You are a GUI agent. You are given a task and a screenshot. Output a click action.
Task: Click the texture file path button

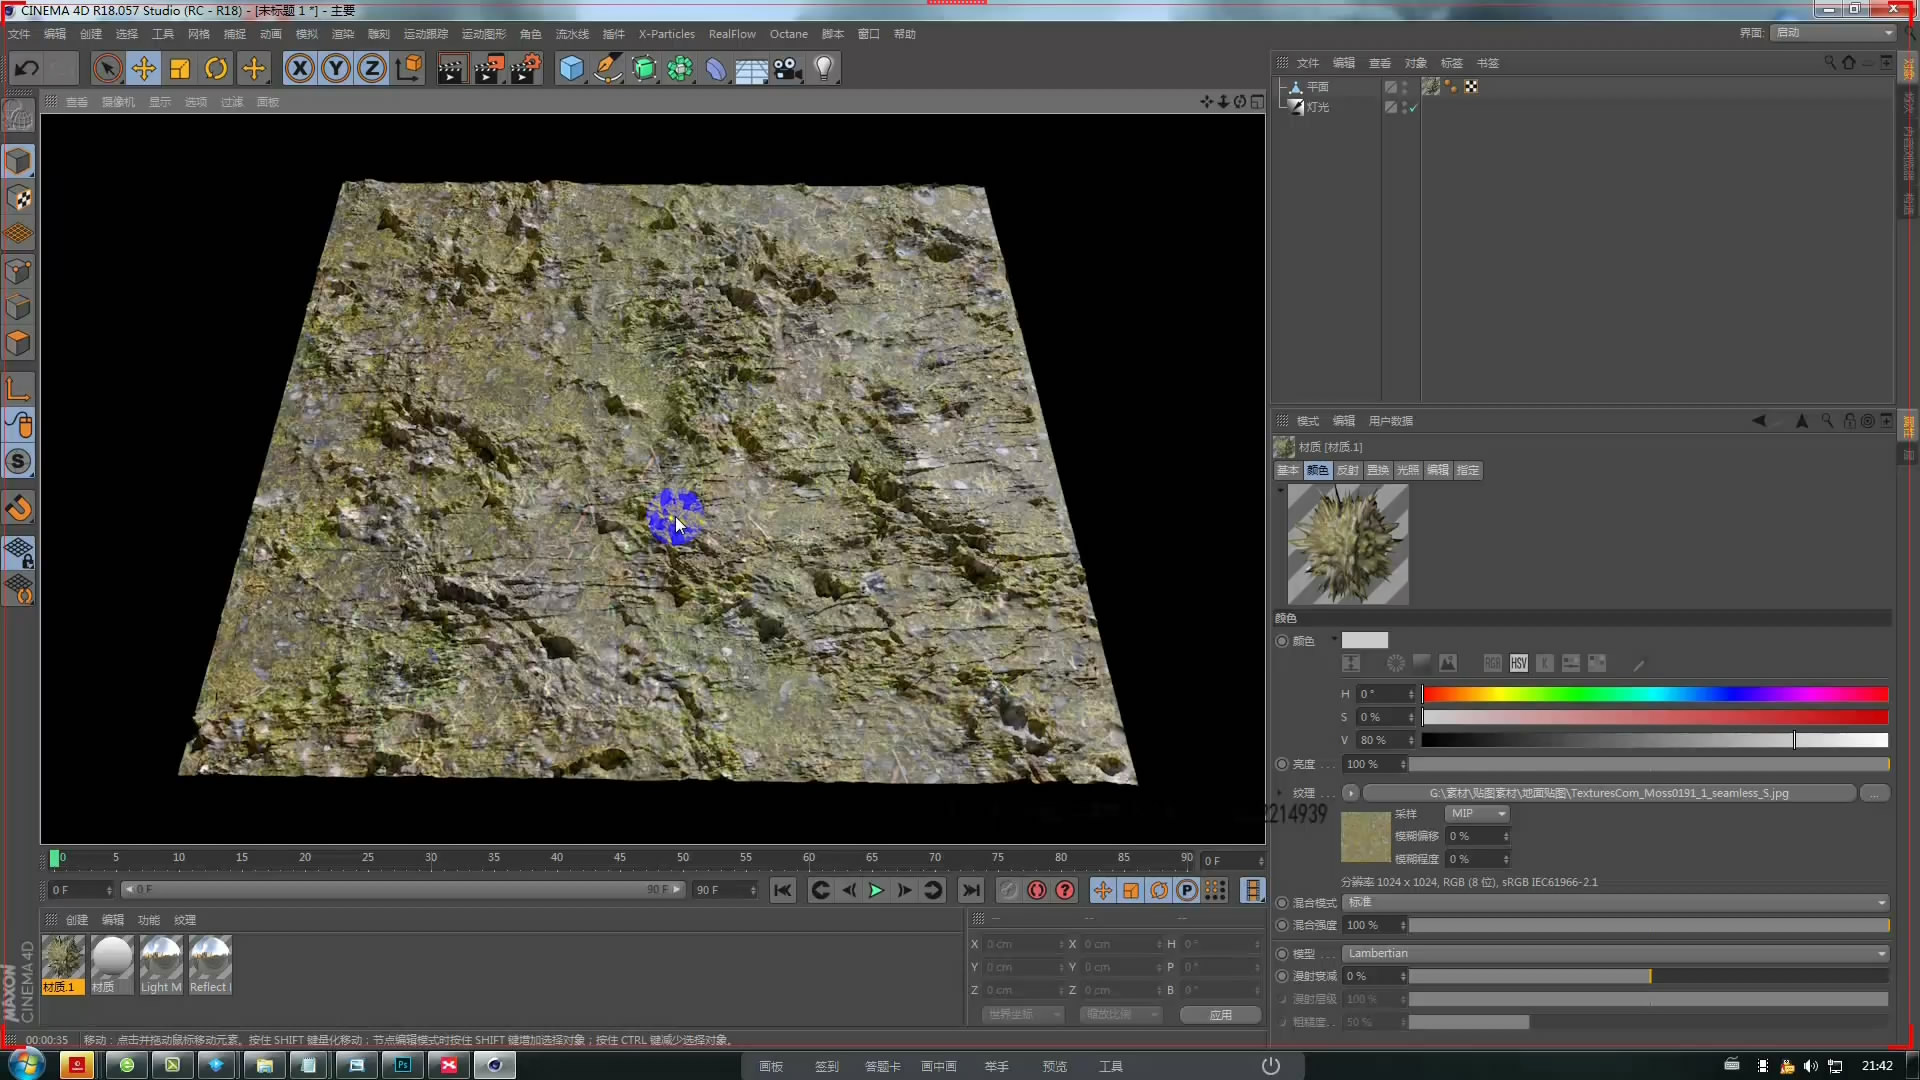(1608, 793)
